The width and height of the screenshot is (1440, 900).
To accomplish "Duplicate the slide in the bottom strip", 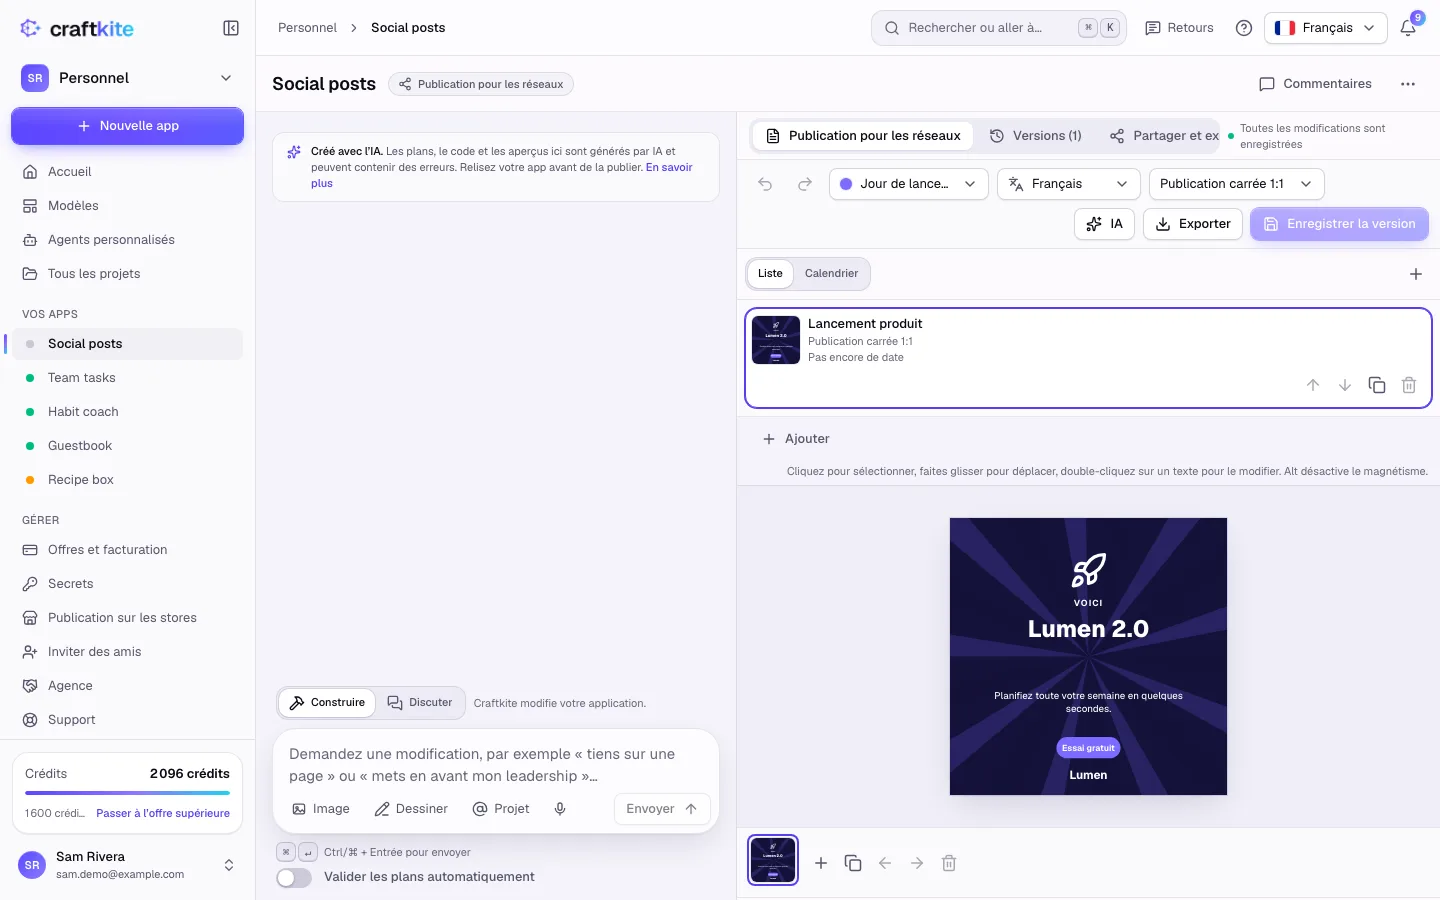I will tap(853, 863).
